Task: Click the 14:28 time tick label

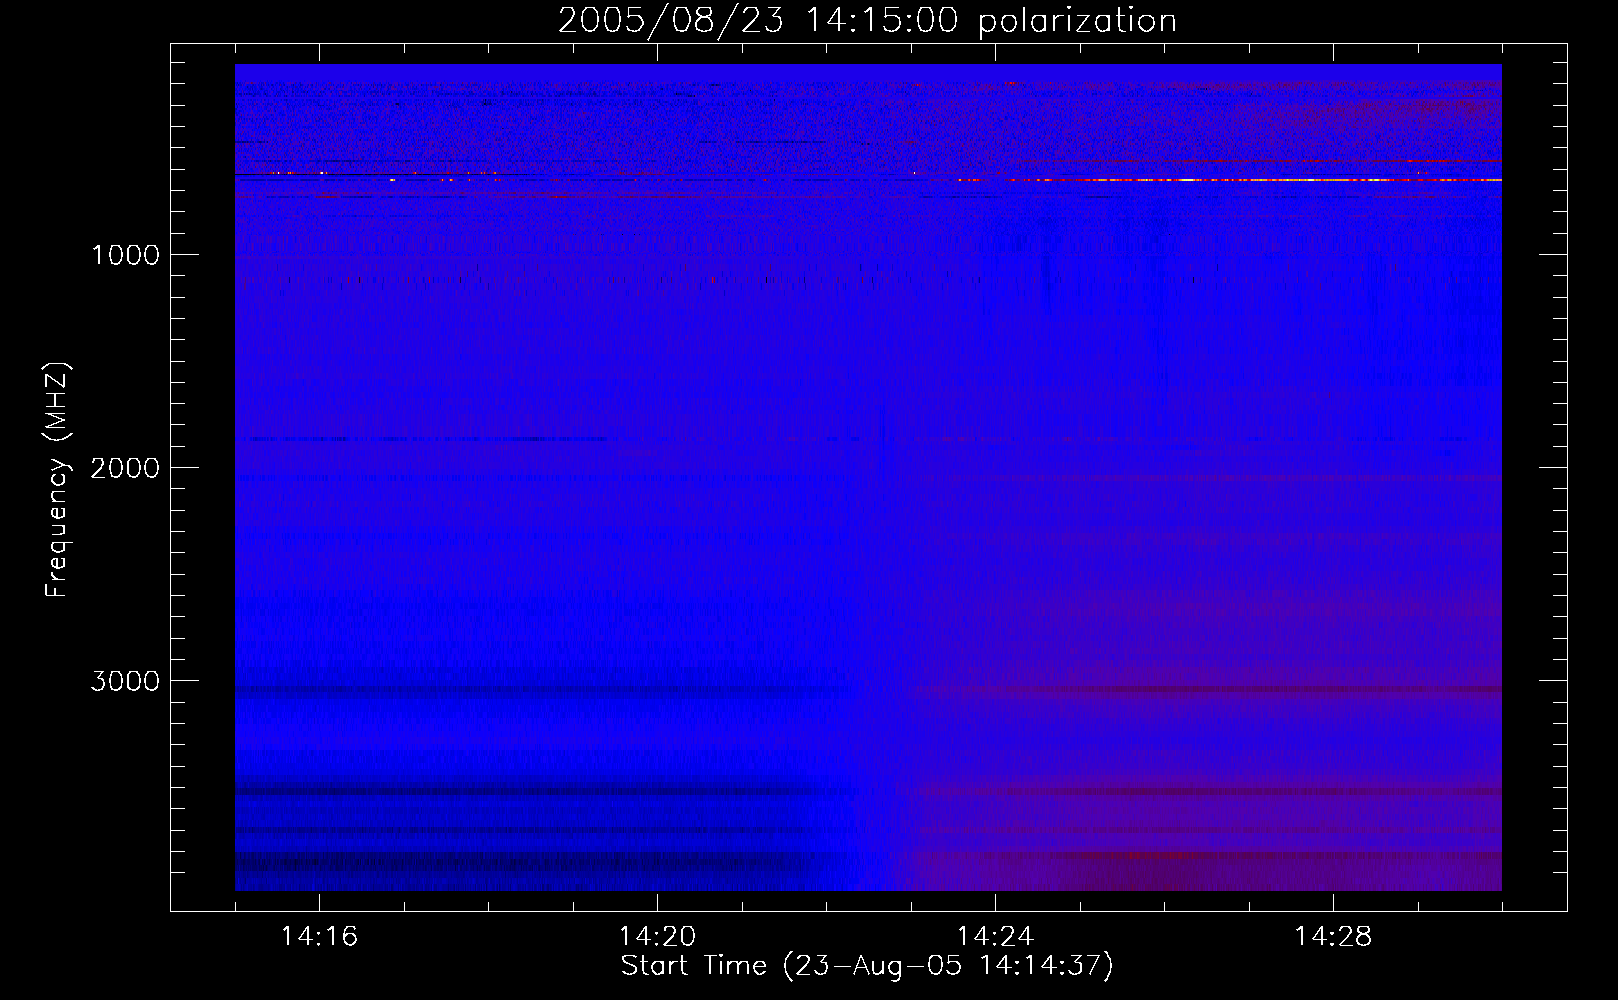Action: click(1333, 937)
